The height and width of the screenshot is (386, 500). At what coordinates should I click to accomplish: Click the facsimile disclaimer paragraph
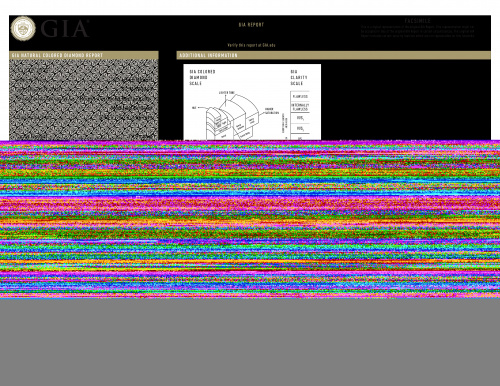(x=418, y=31)
